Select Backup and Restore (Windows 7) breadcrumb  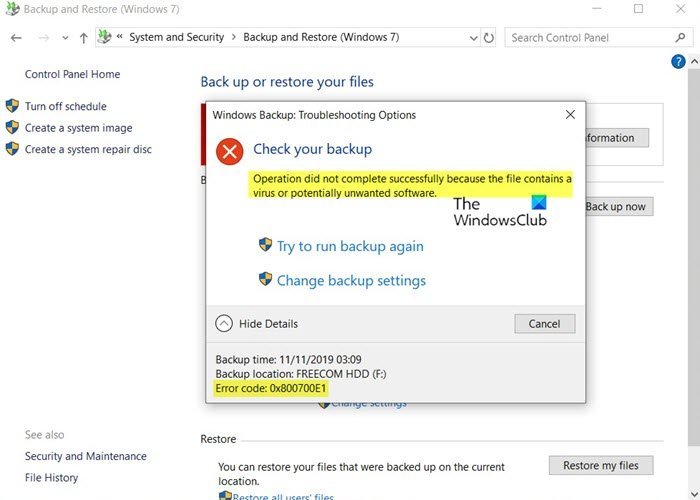(322, 38)
